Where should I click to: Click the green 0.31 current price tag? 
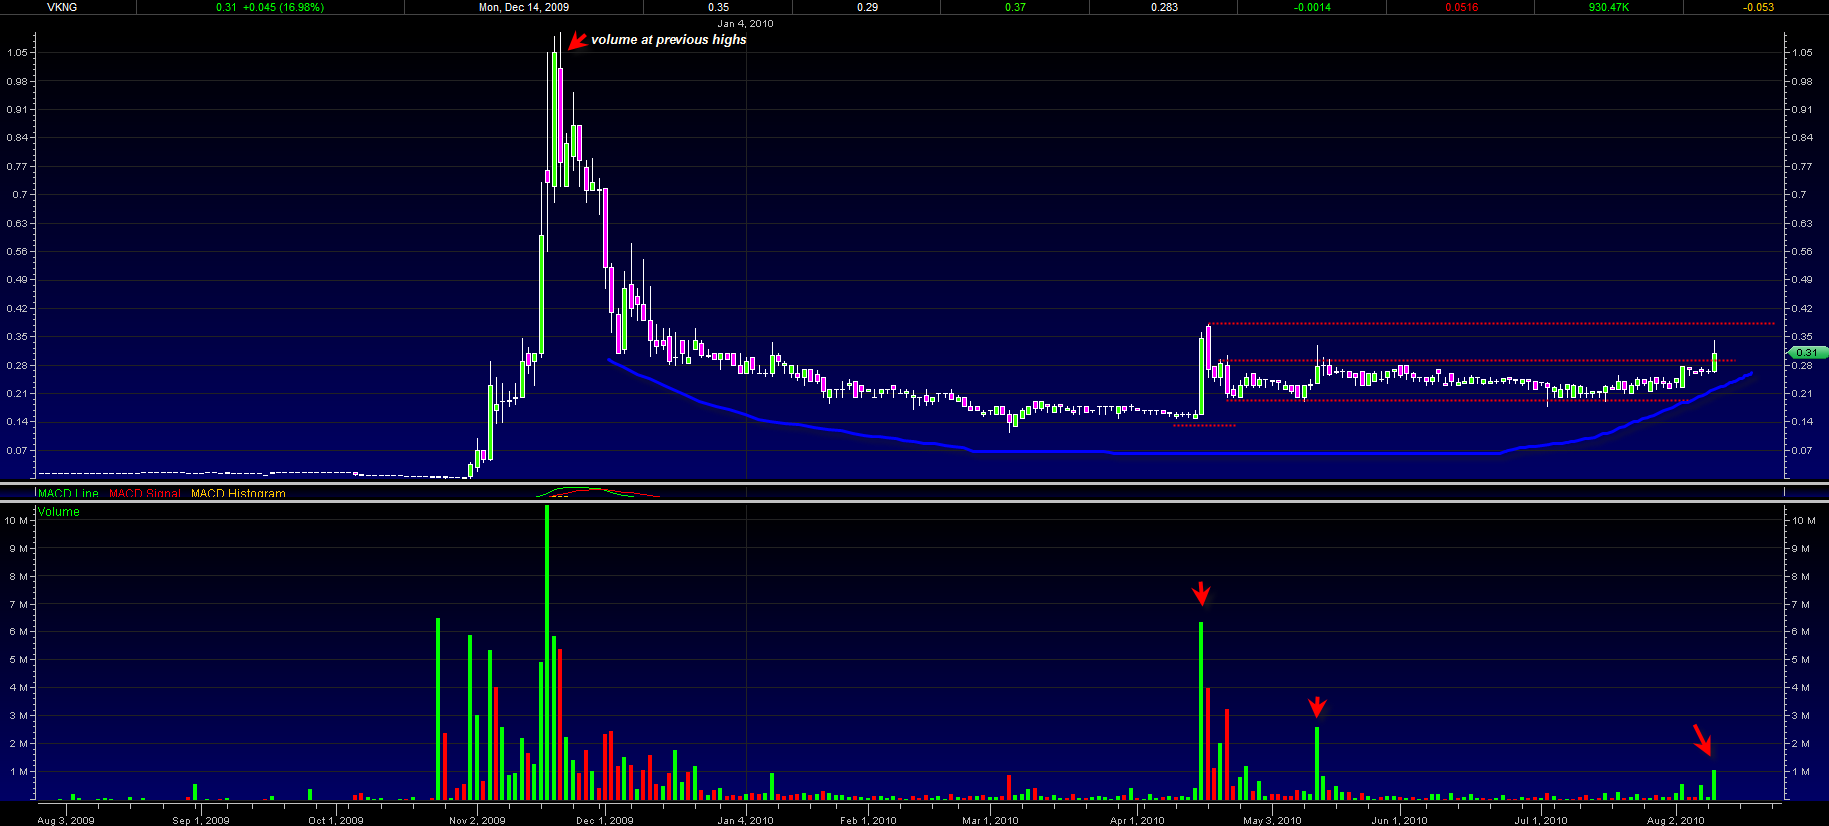click(x=1807, y=352)
